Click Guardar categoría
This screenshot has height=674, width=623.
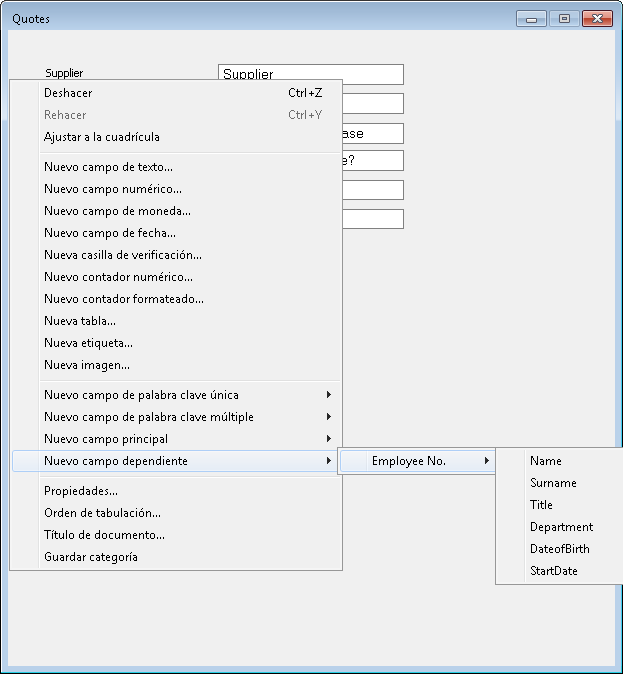176,557
